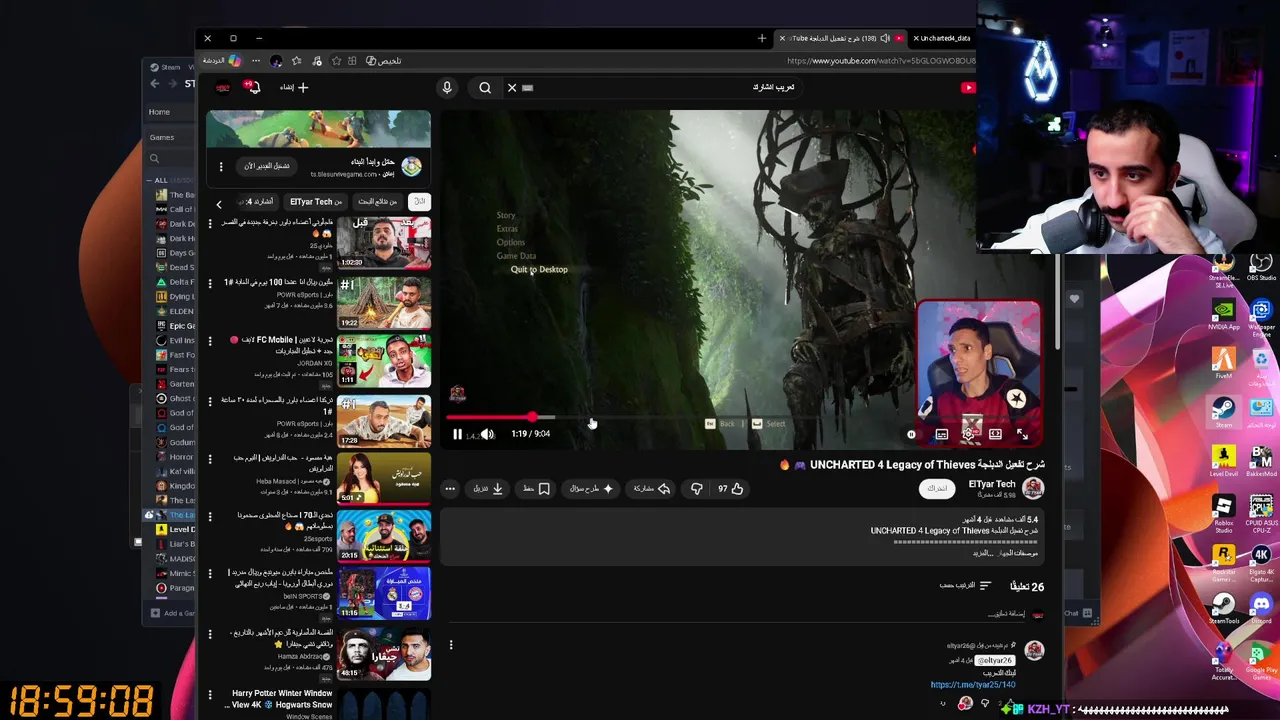Viewport: 1280px width, 720px height.
Task: Open the FC Mobile recommended video
Action: [384, 360]
